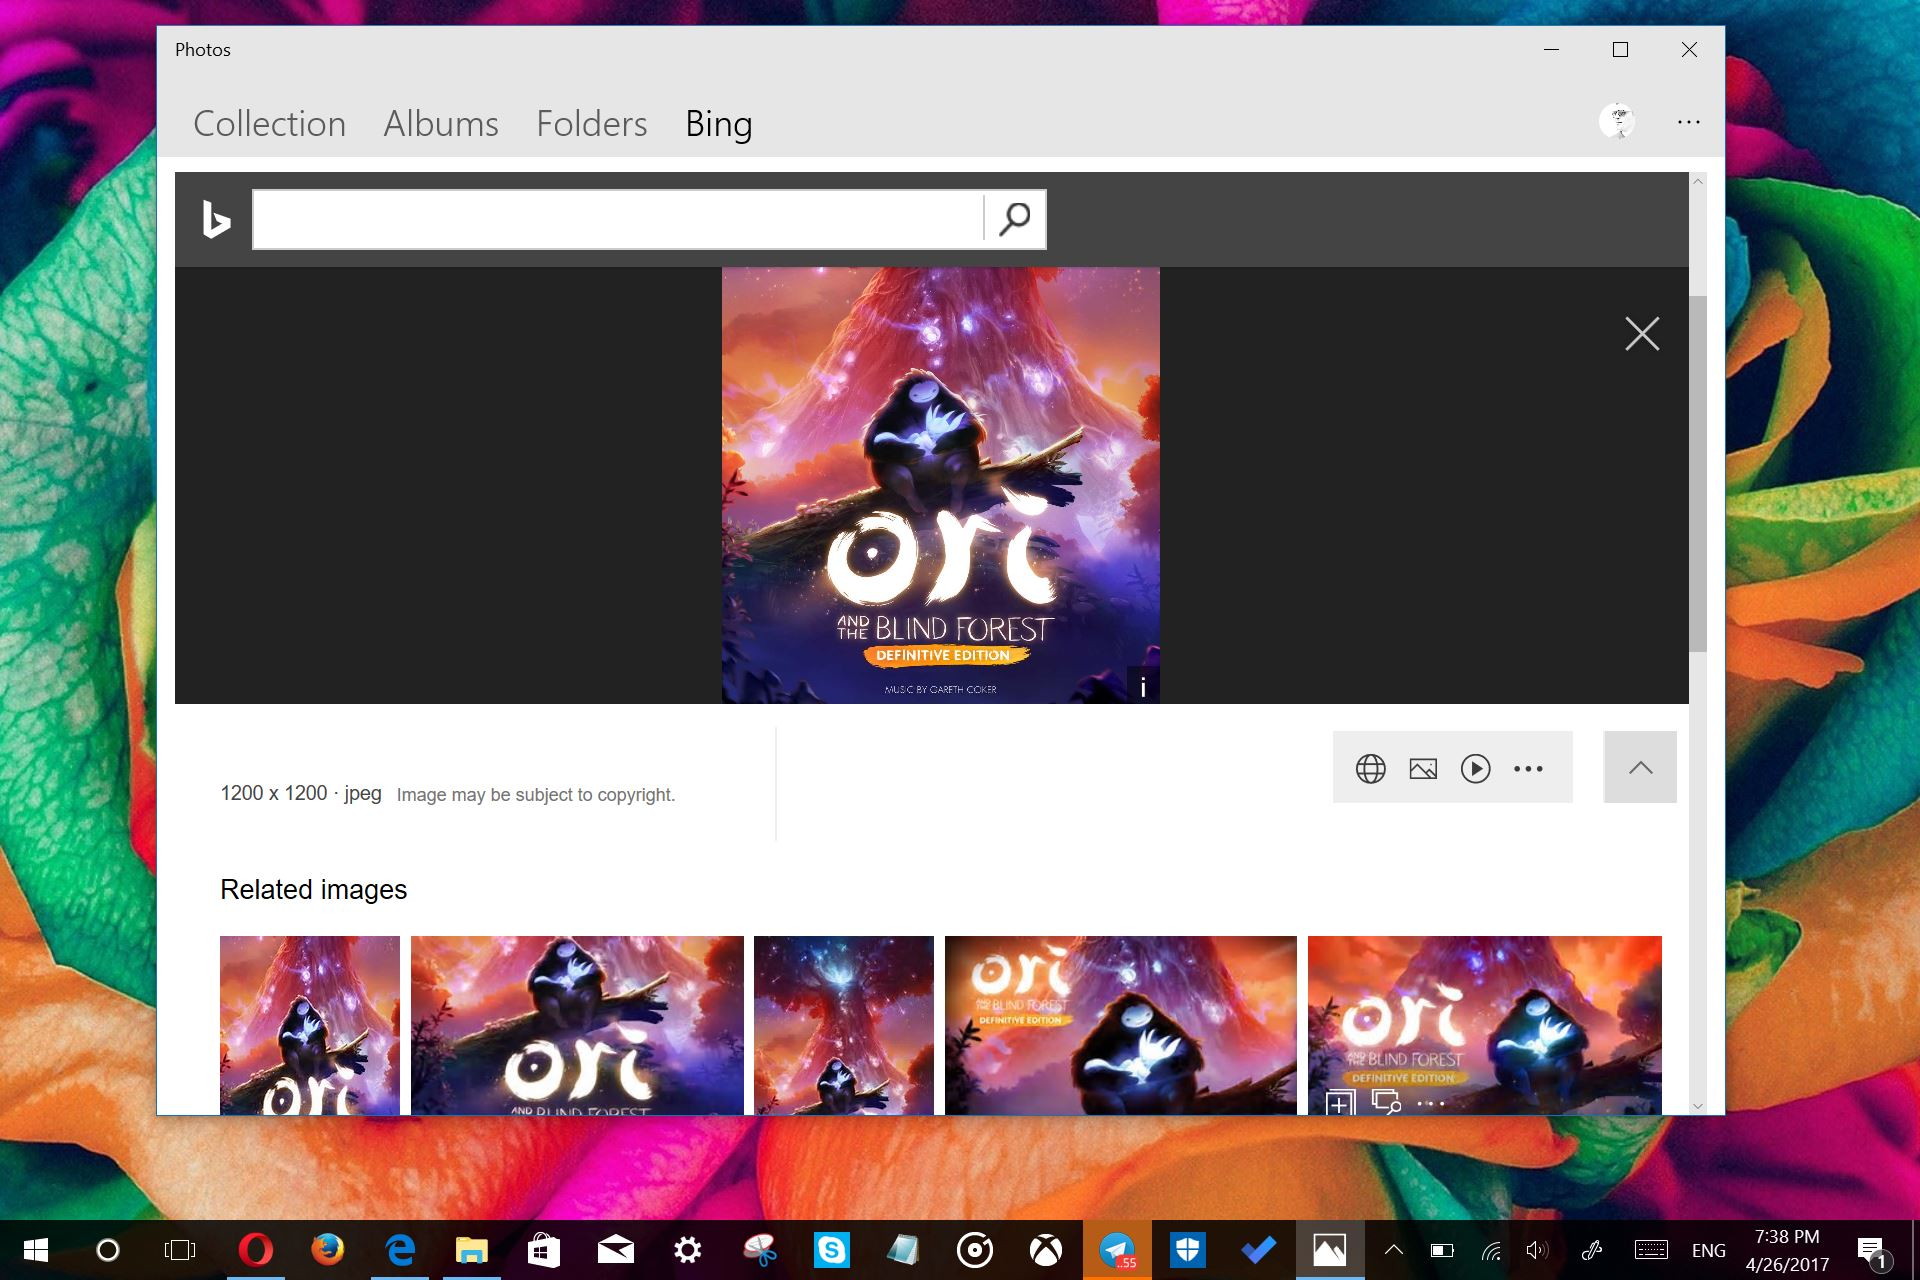1920x1280 pixels.
Task: Open Telegram from the taskbar
Action: (x=1117, y=1250)
